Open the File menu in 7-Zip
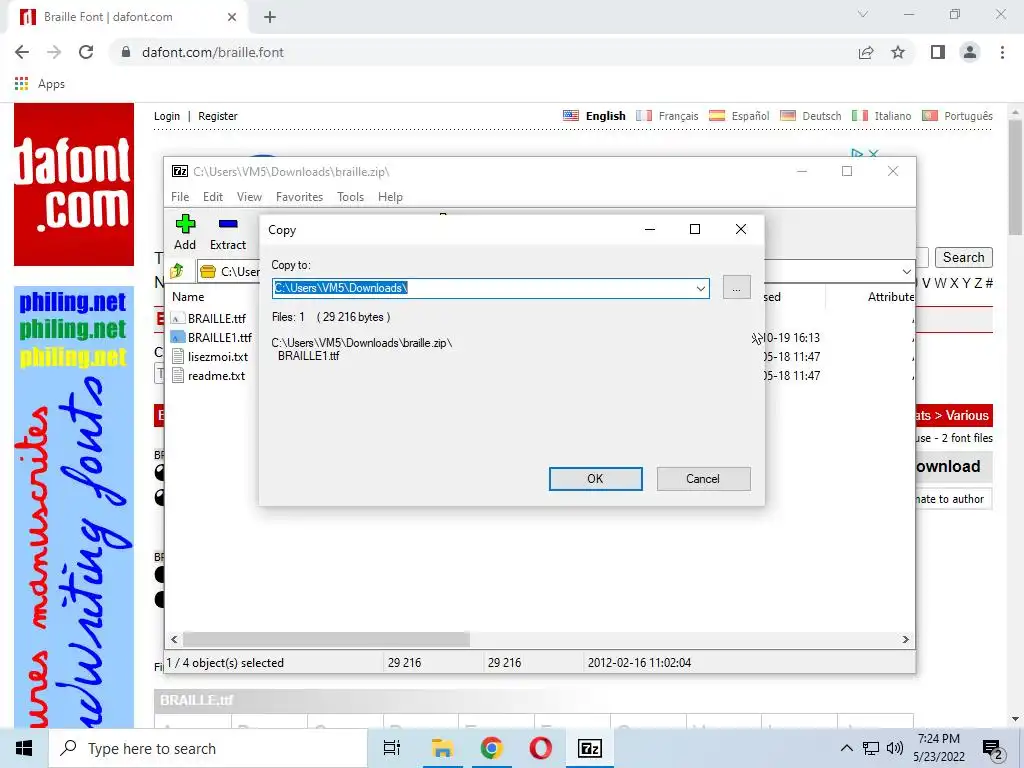Screen dimensions: 1024x768 point(180,197)
